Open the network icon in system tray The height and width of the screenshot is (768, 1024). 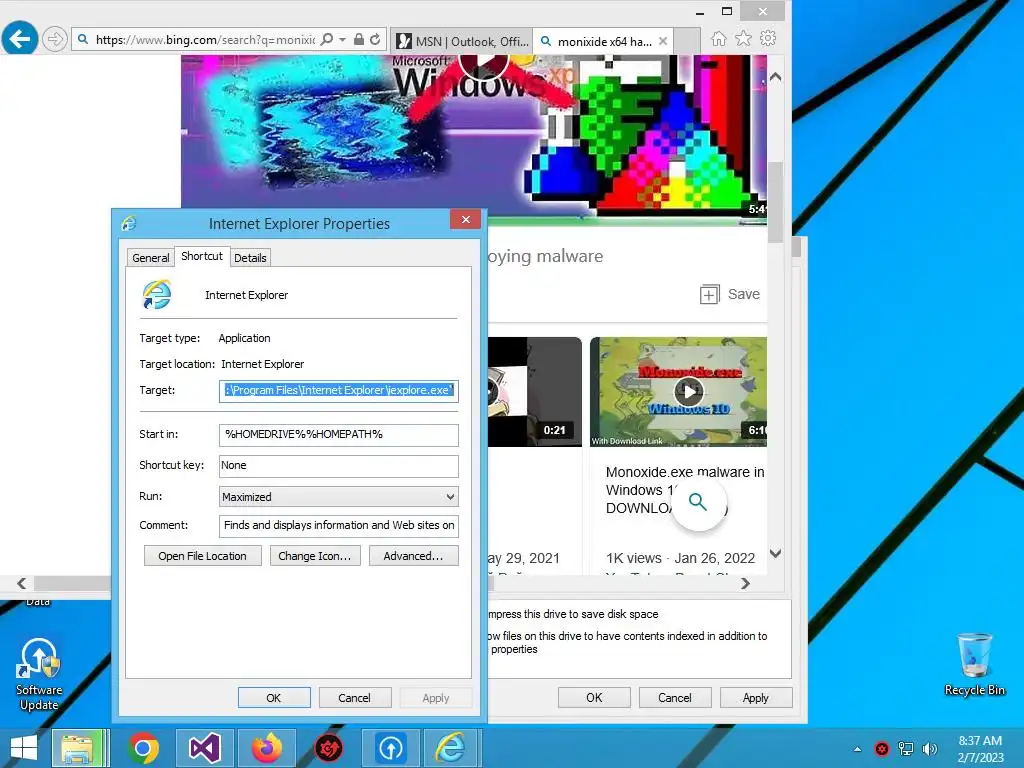tap(906, 749)
